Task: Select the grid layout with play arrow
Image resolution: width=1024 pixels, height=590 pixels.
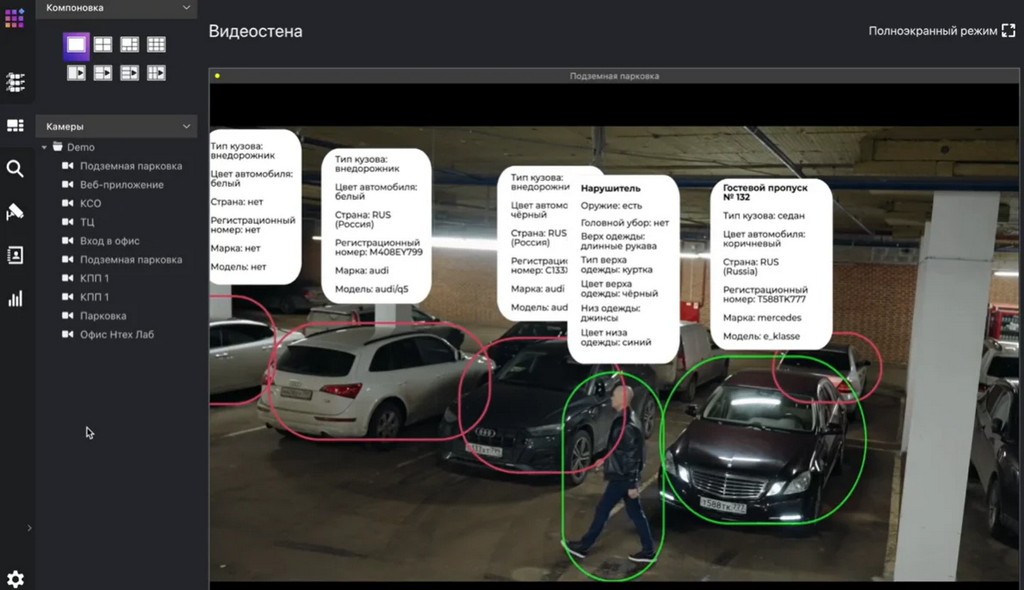Action: pyautogui.click(x=156, y=73)
